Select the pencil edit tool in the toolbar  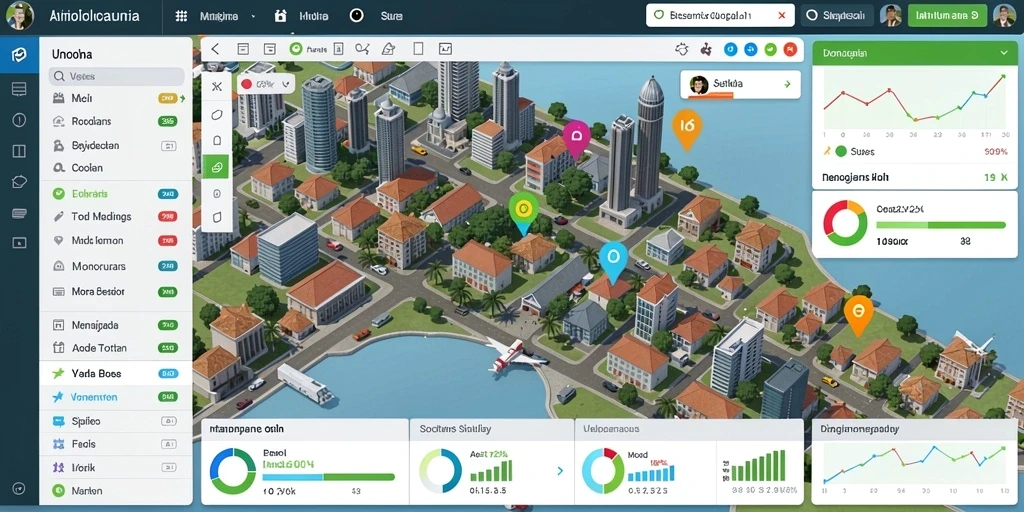[x=388, y=49]
